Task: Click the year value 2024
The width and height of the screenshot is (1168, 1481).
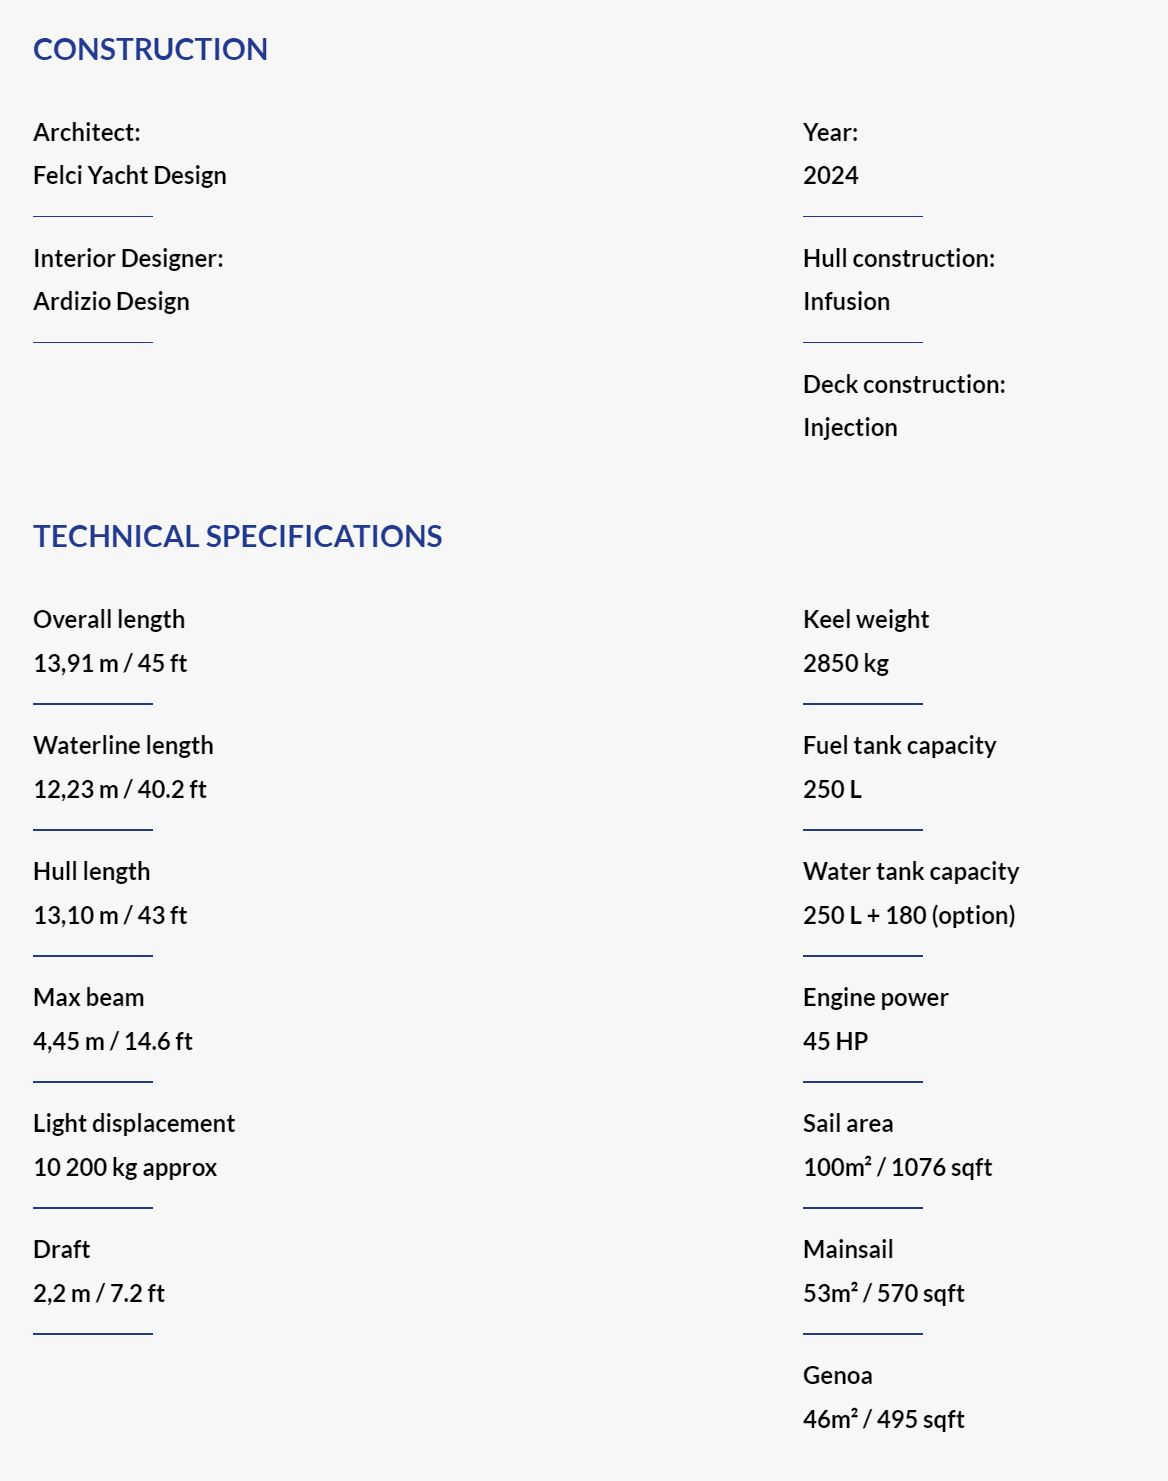Action: (x=831, y=175)
